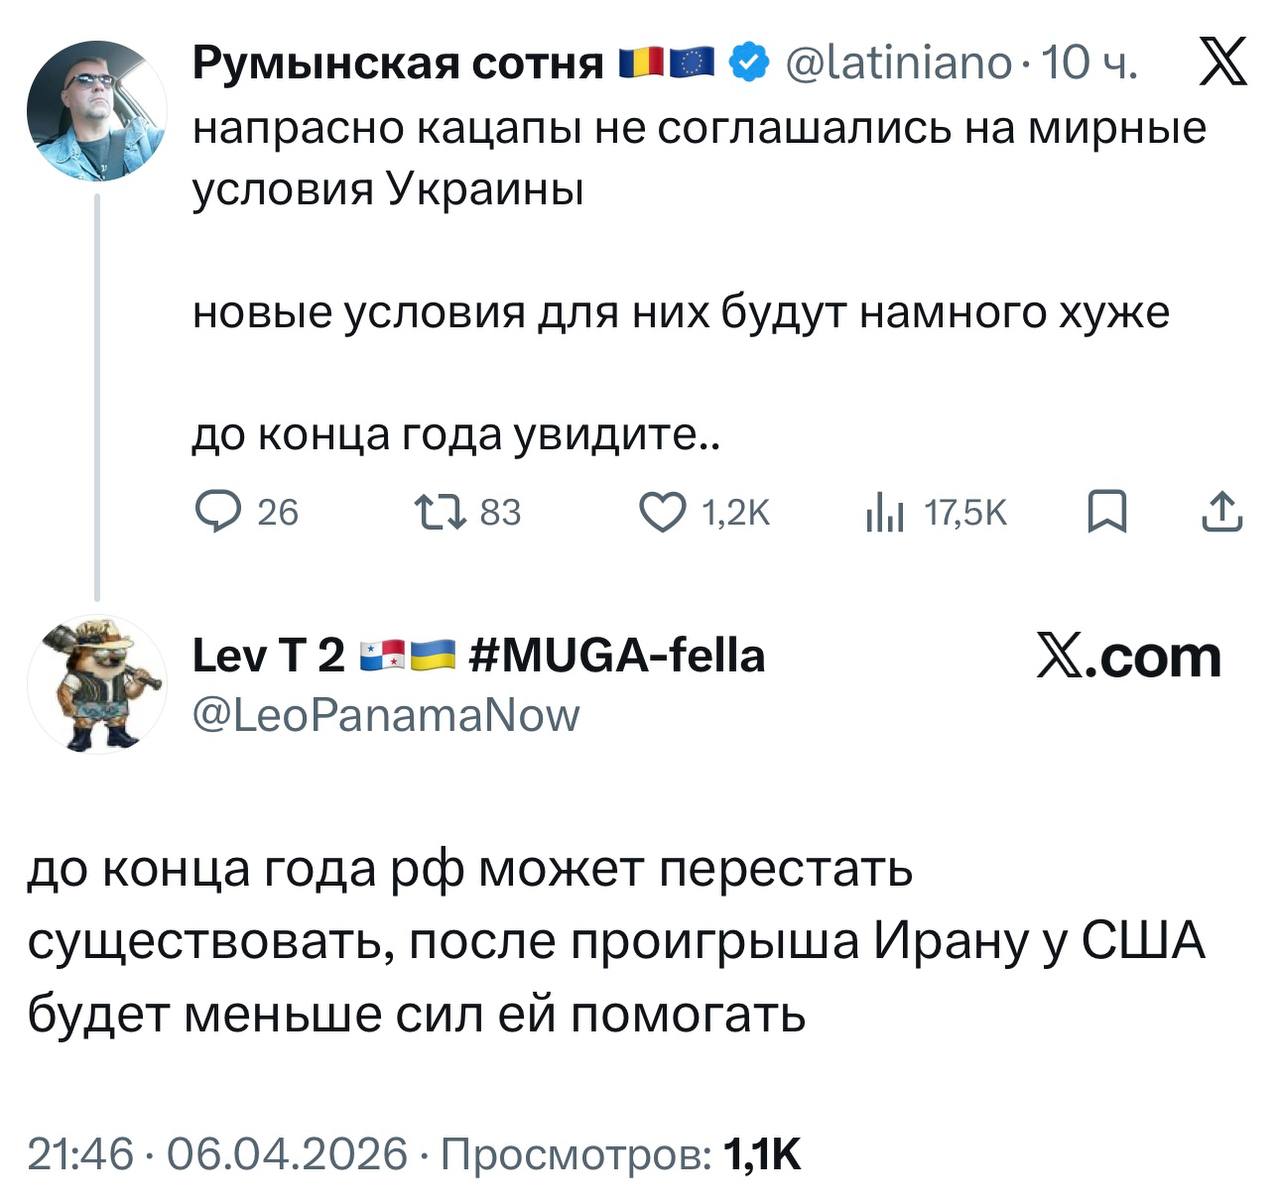Bookmark the Румынская сотня tweet
The image size is (1280, 1203).
[1107, 513]
